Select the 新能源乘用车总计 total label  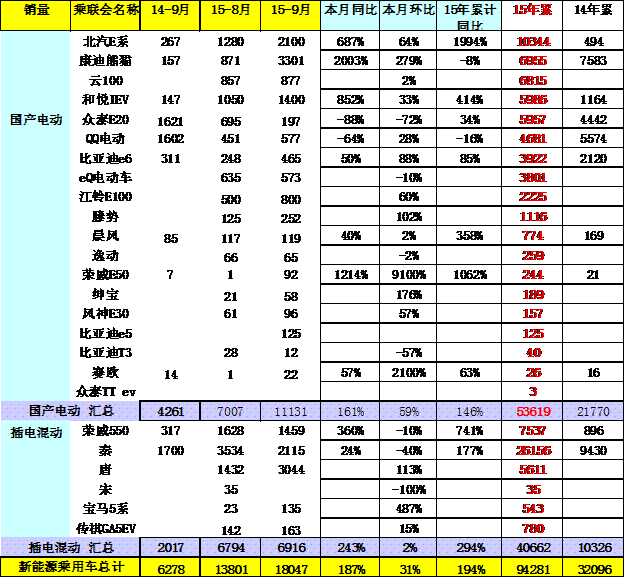pyautogui.click(x=71, y=566)
